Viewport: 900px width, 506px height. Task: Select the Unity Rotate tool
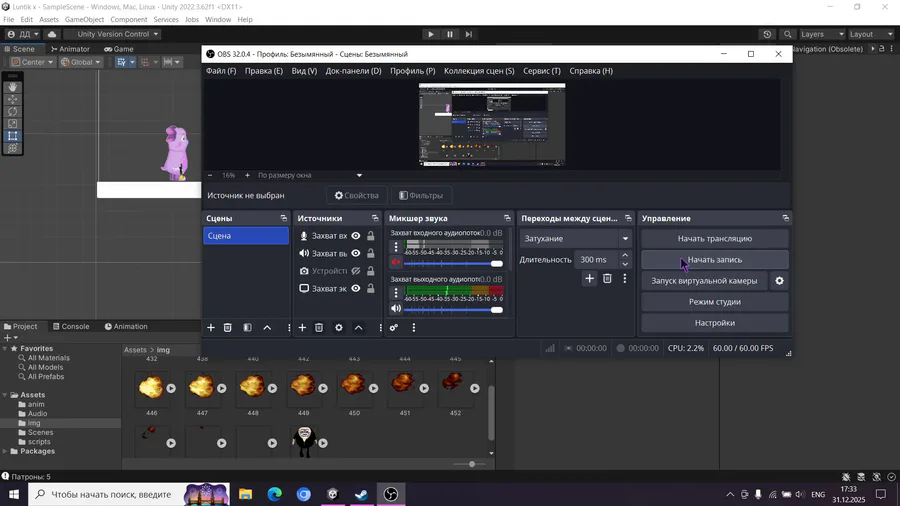tap(12, 111)
